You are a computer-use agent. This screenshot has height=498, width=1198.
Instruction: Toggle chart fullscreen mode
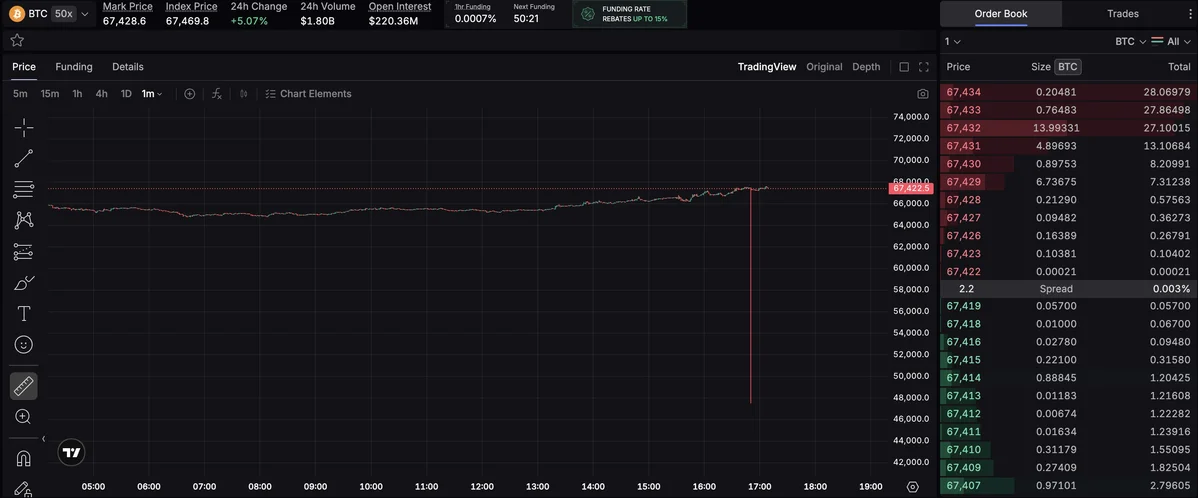[923, 67]
